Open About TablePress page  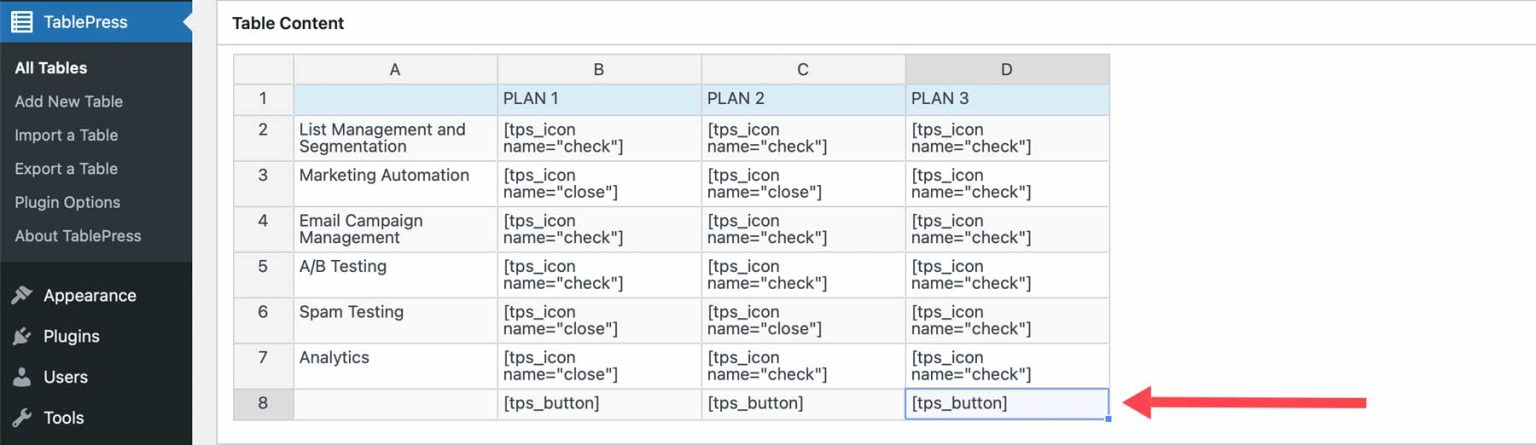(78, 236)
